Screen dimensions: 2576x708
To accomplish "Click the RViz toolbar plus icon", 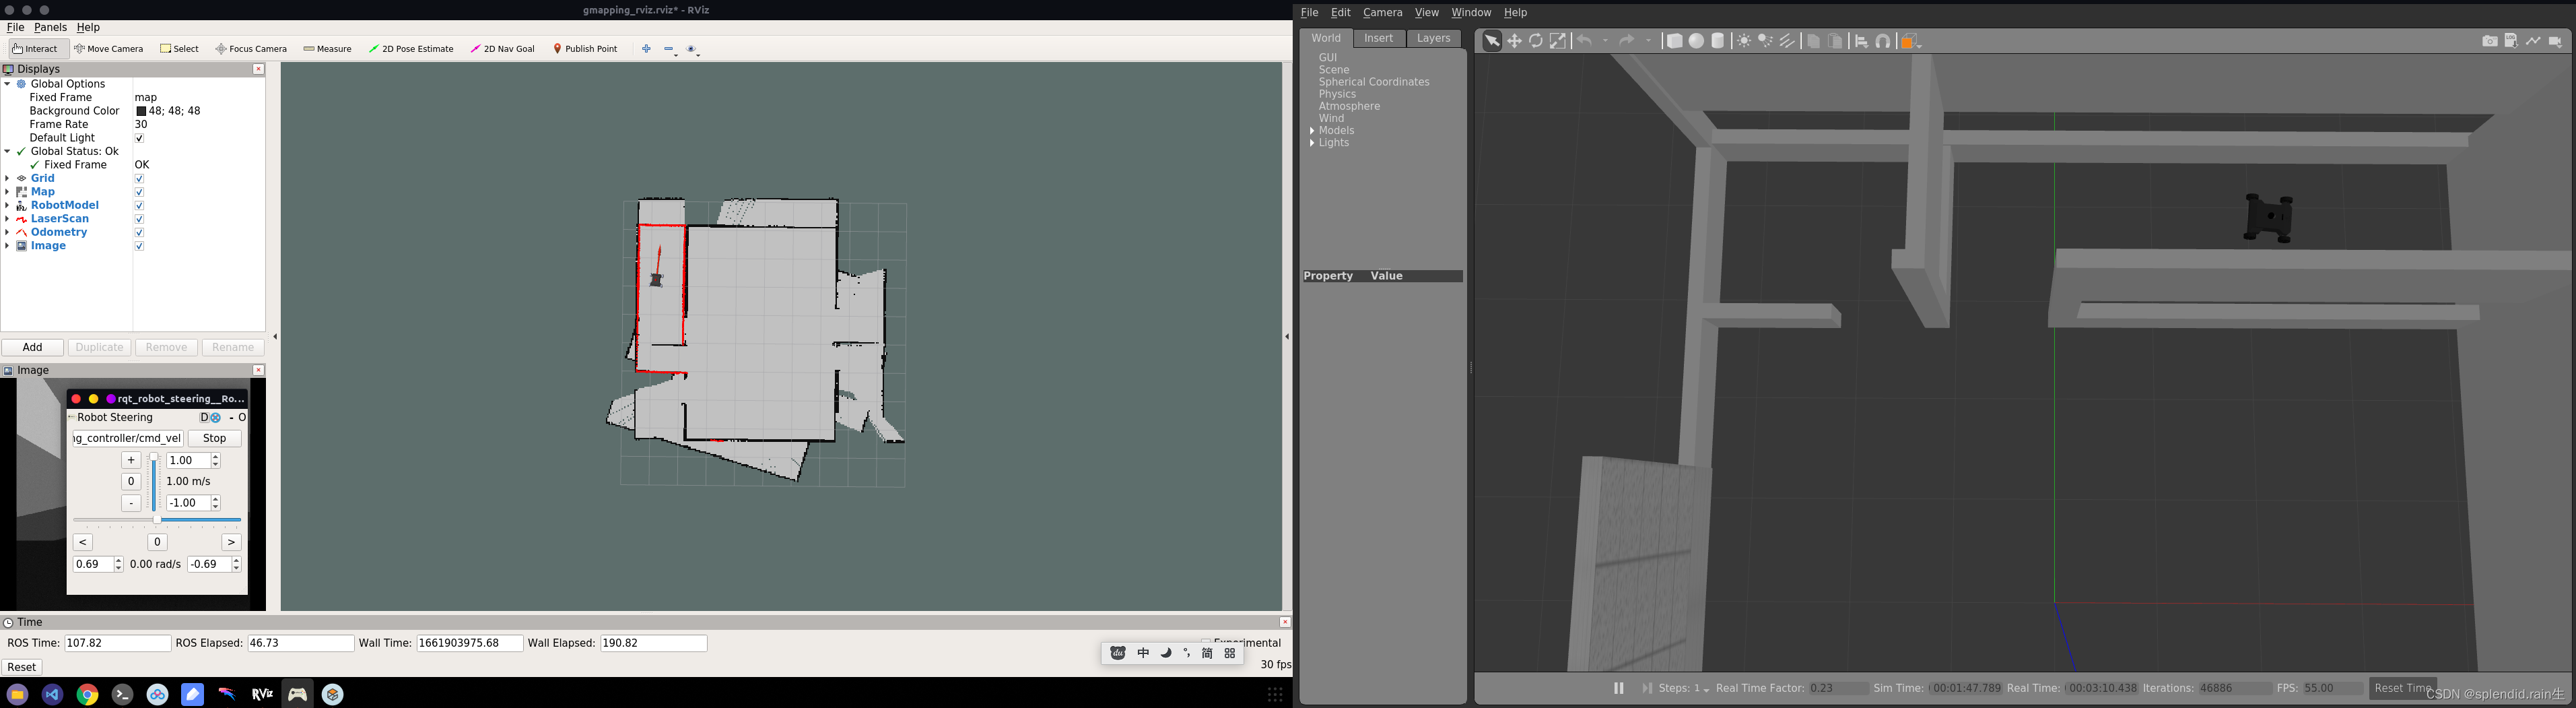I will click(x=646, y=49).
